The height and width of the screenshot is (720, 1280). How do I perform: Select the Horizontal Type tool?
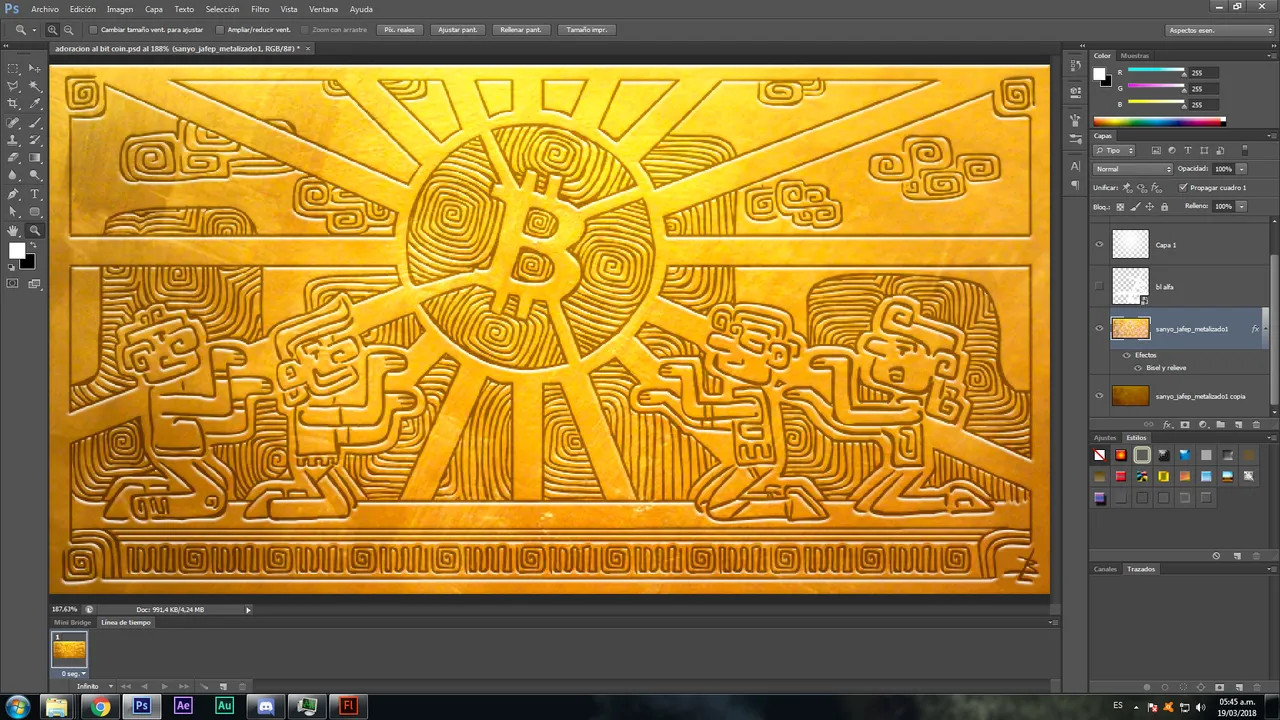click(x=35, y=194)
